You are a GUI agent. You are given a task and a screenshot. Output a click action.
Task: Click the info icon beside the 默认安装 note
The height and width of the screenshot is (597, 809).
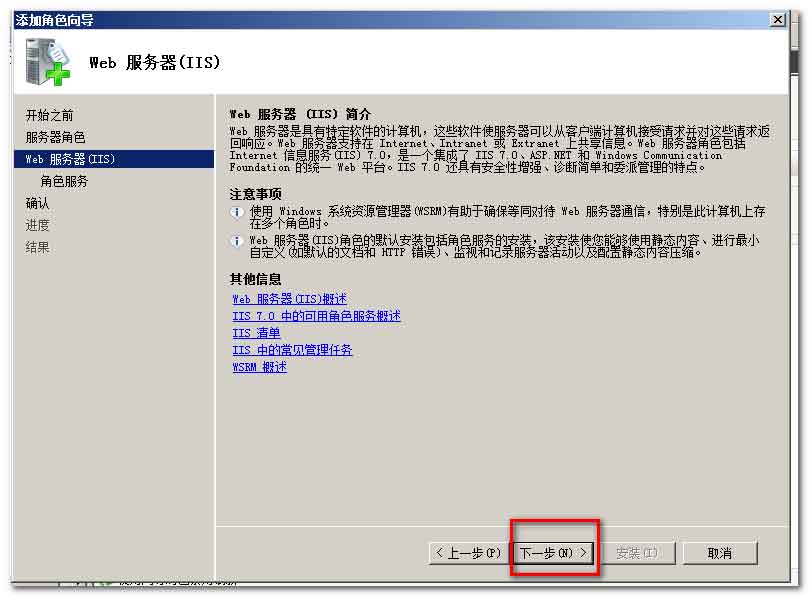click(x=237, y=241)
